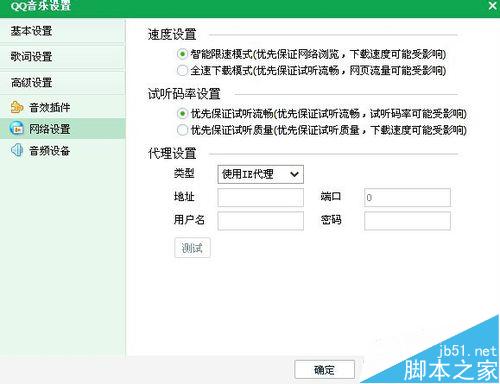Click the 用户名 input field
This screenshot has height=384, width=500.
261,221
